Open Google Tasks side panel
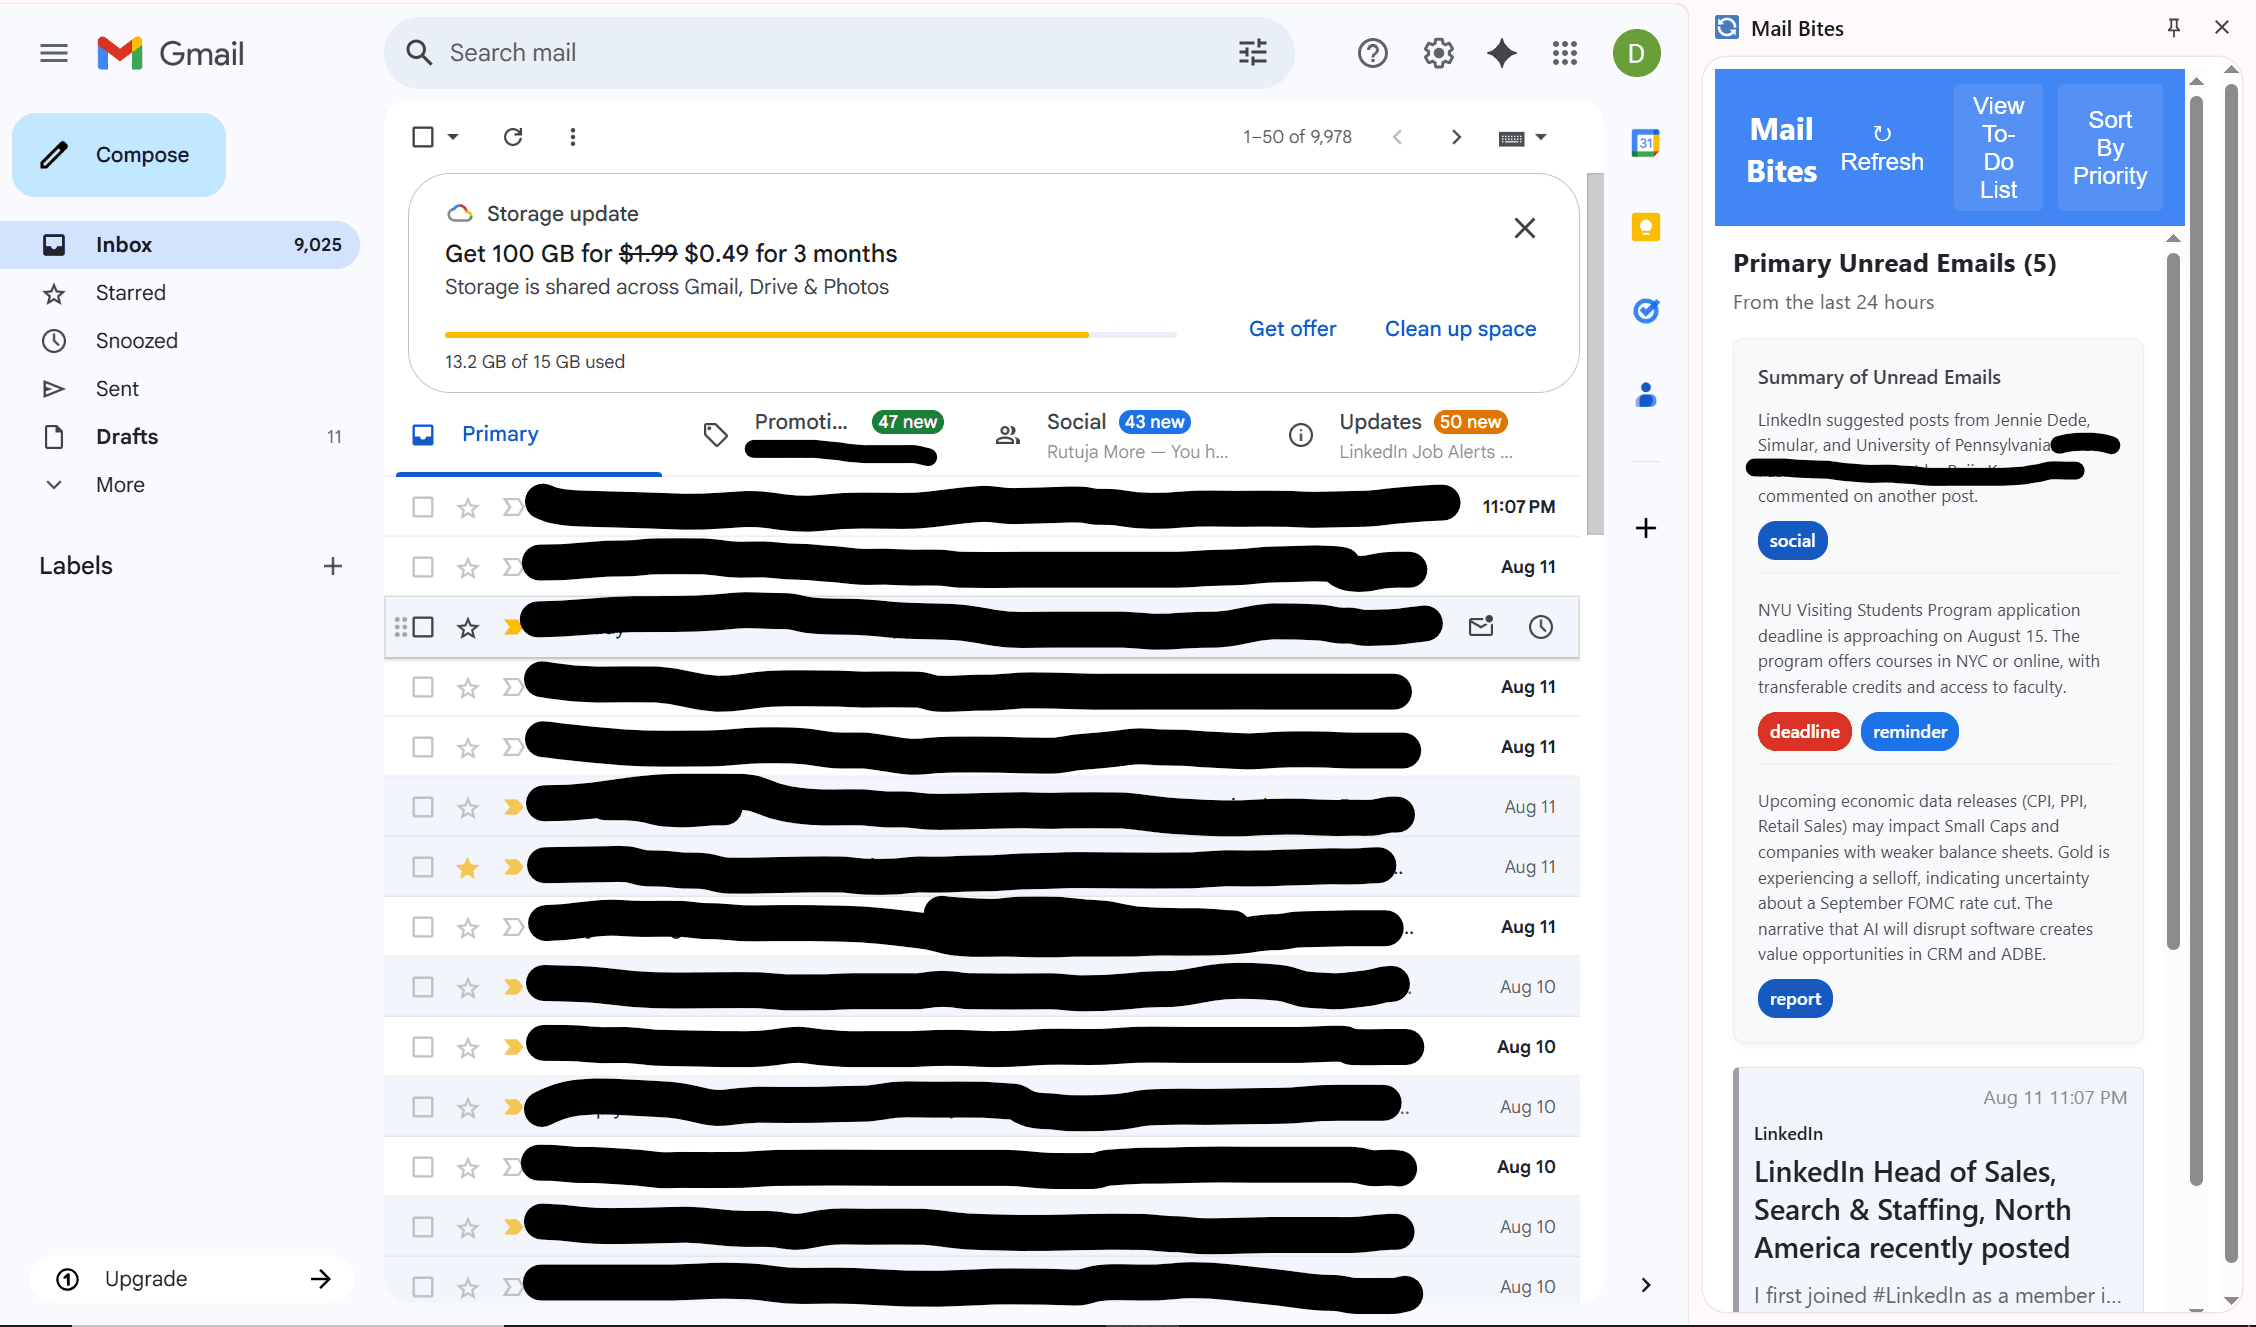Screen dimensions: 2256x1327 pyautogui.click(x=1646, y=310)
